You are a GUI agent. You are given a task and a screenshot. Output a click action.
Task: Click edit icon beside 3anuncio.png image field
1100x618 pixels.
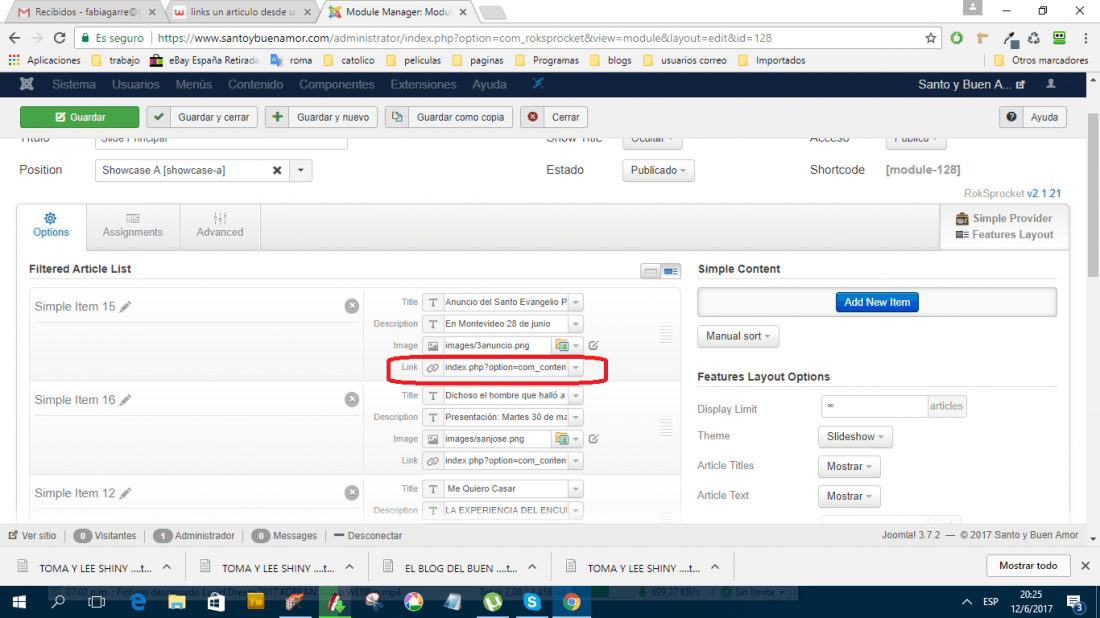pyautogui.click(x=593, y=345)
